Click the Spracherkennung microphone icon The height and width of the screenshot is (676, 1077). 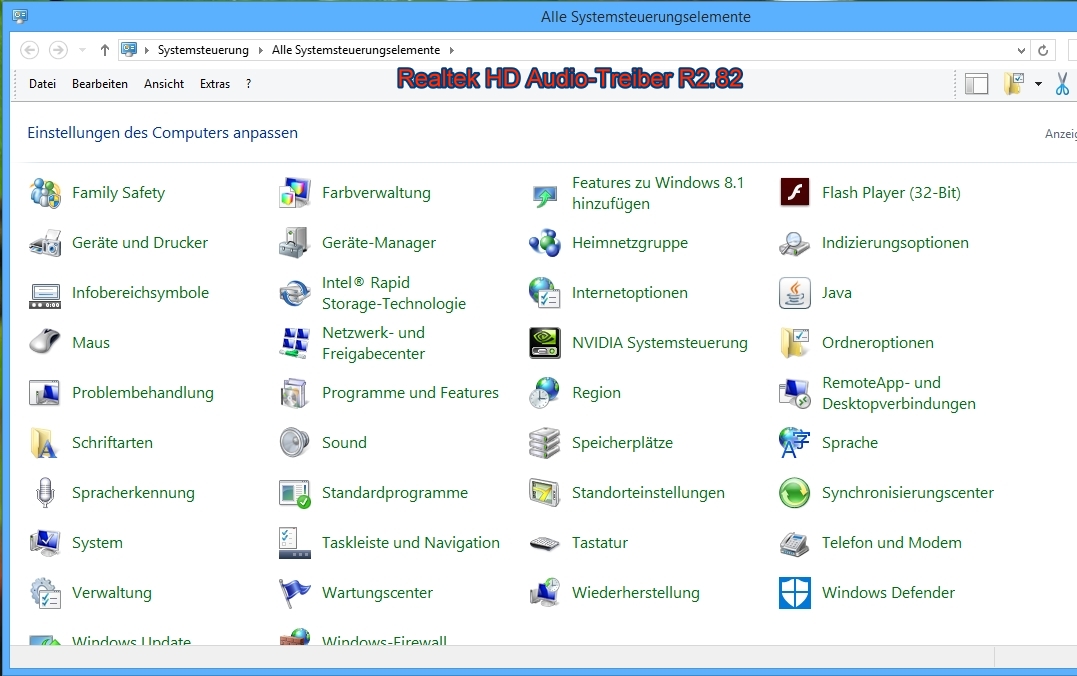[45, 493]
